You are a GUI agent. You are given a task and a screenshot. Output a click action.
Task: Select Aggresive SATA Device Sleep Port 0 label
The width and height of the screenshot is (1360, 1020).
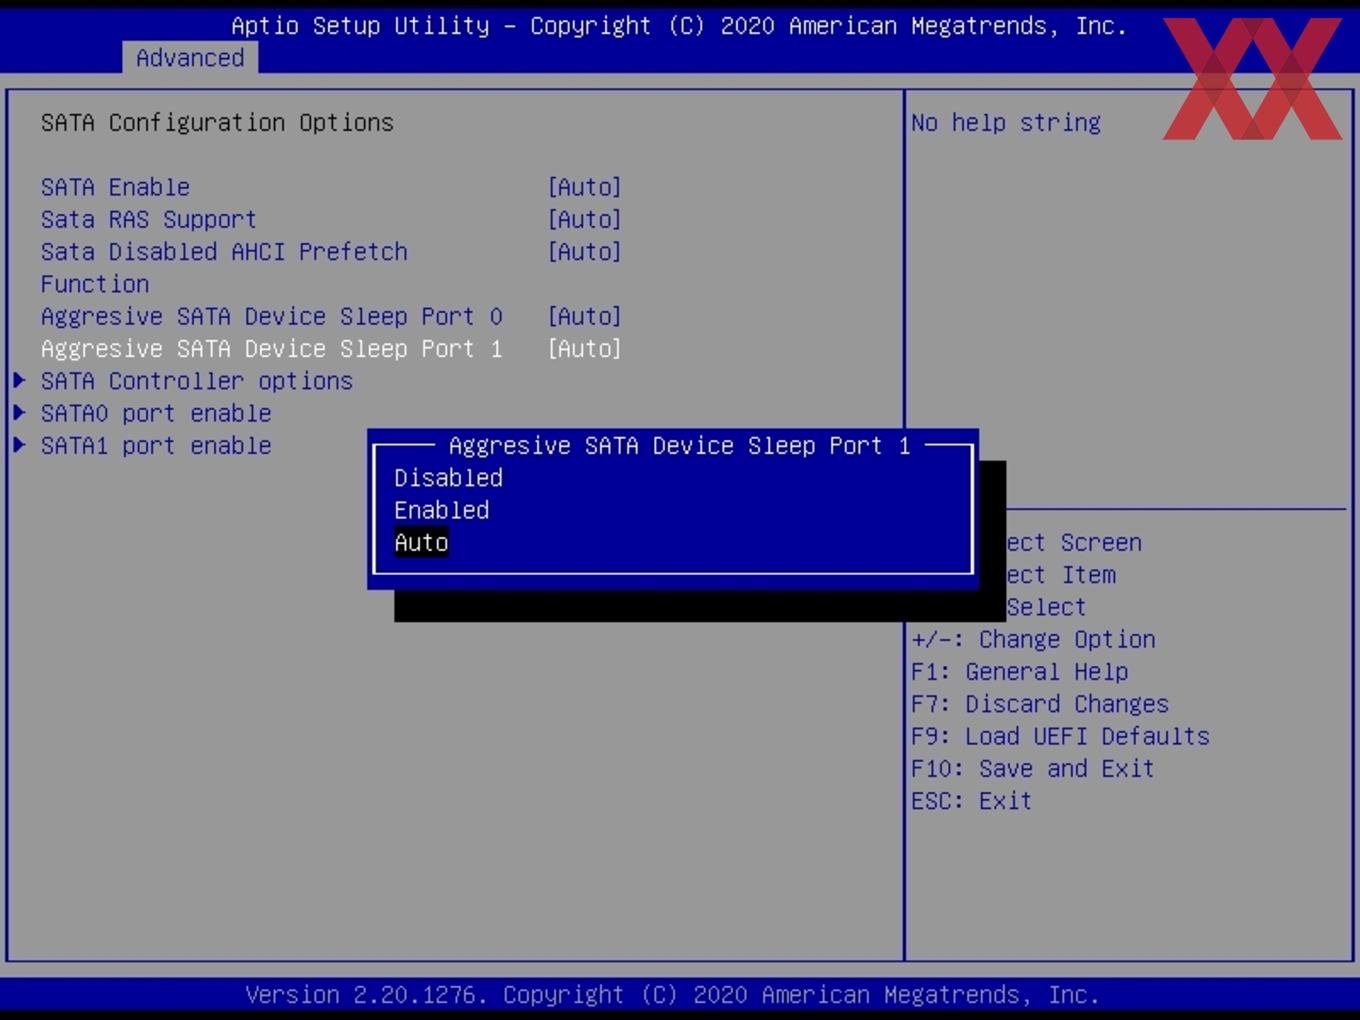272,316
